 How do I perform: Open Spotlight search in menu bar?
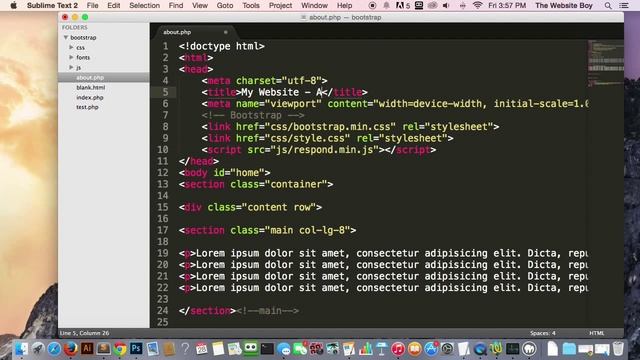608,6
